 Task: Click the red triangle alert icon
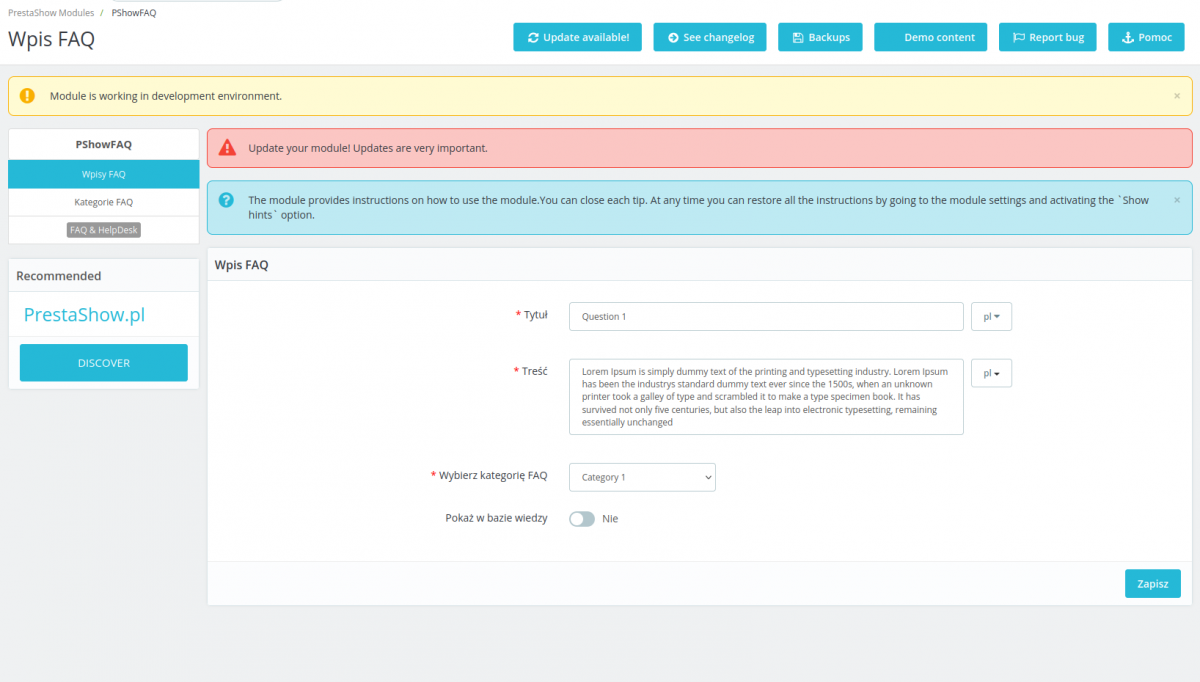coord(227,147)
